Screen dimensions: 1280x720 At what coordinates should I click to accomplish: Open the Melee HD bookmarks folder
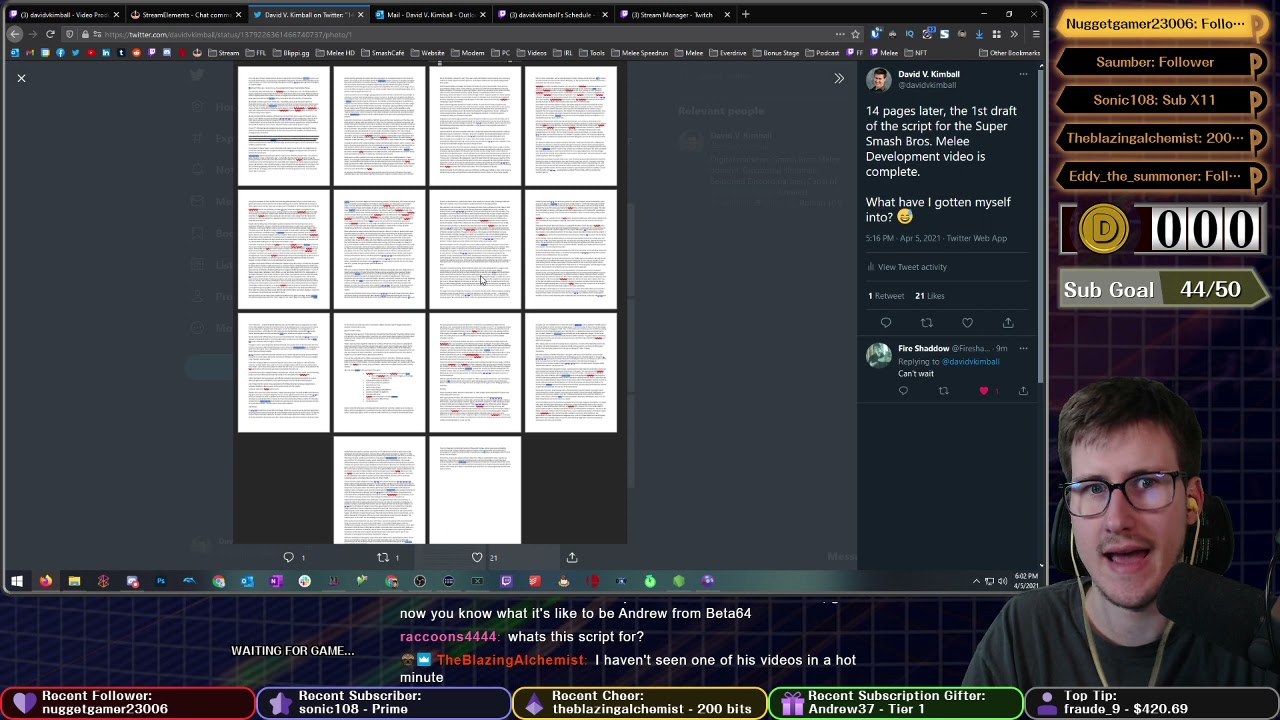pyautogui.click(x=335, y=53)
